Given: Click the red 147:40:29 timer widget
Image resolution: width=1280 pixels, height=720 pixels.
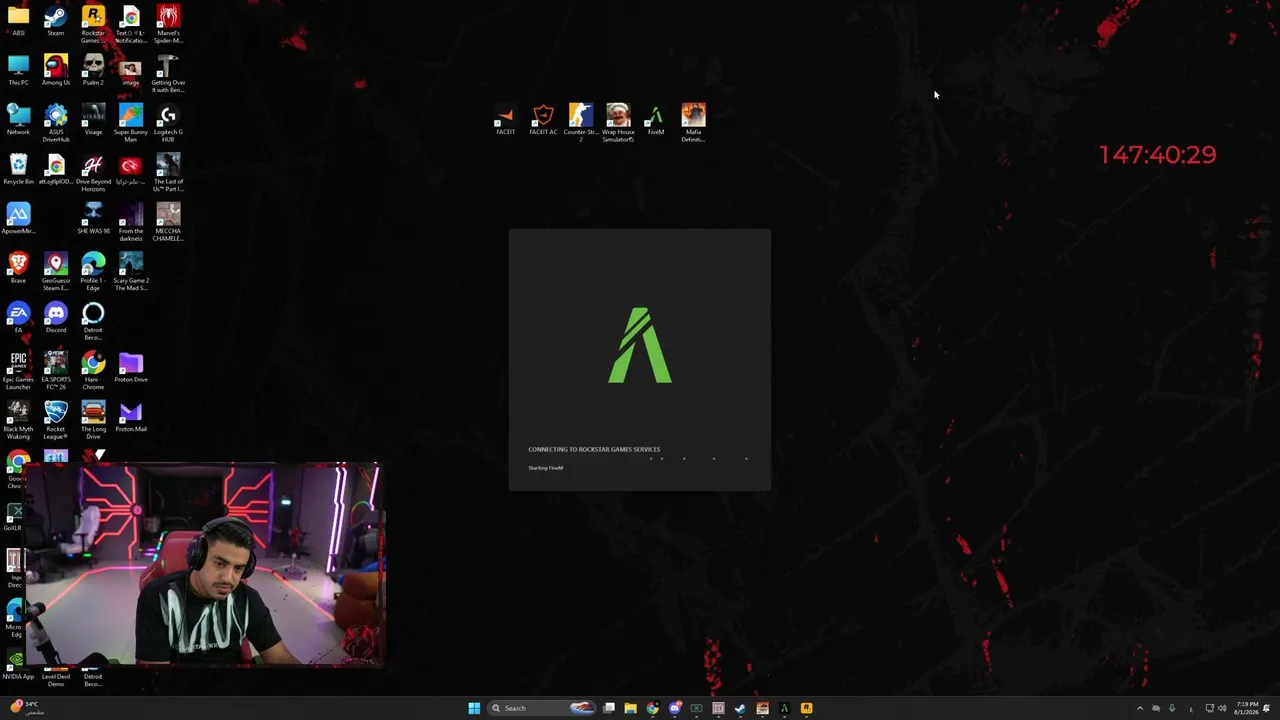Looking at the screenshot, I should [x=1157, y=154].
